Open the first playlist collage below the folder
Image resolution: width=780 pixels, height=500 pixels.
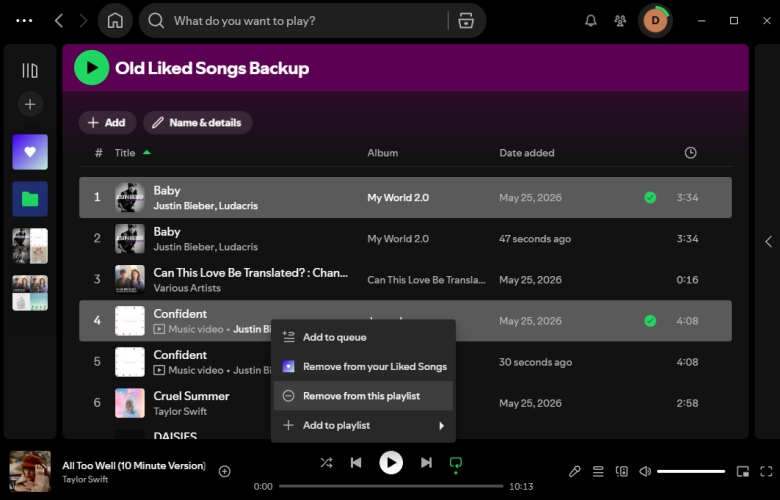pos(30,246)
